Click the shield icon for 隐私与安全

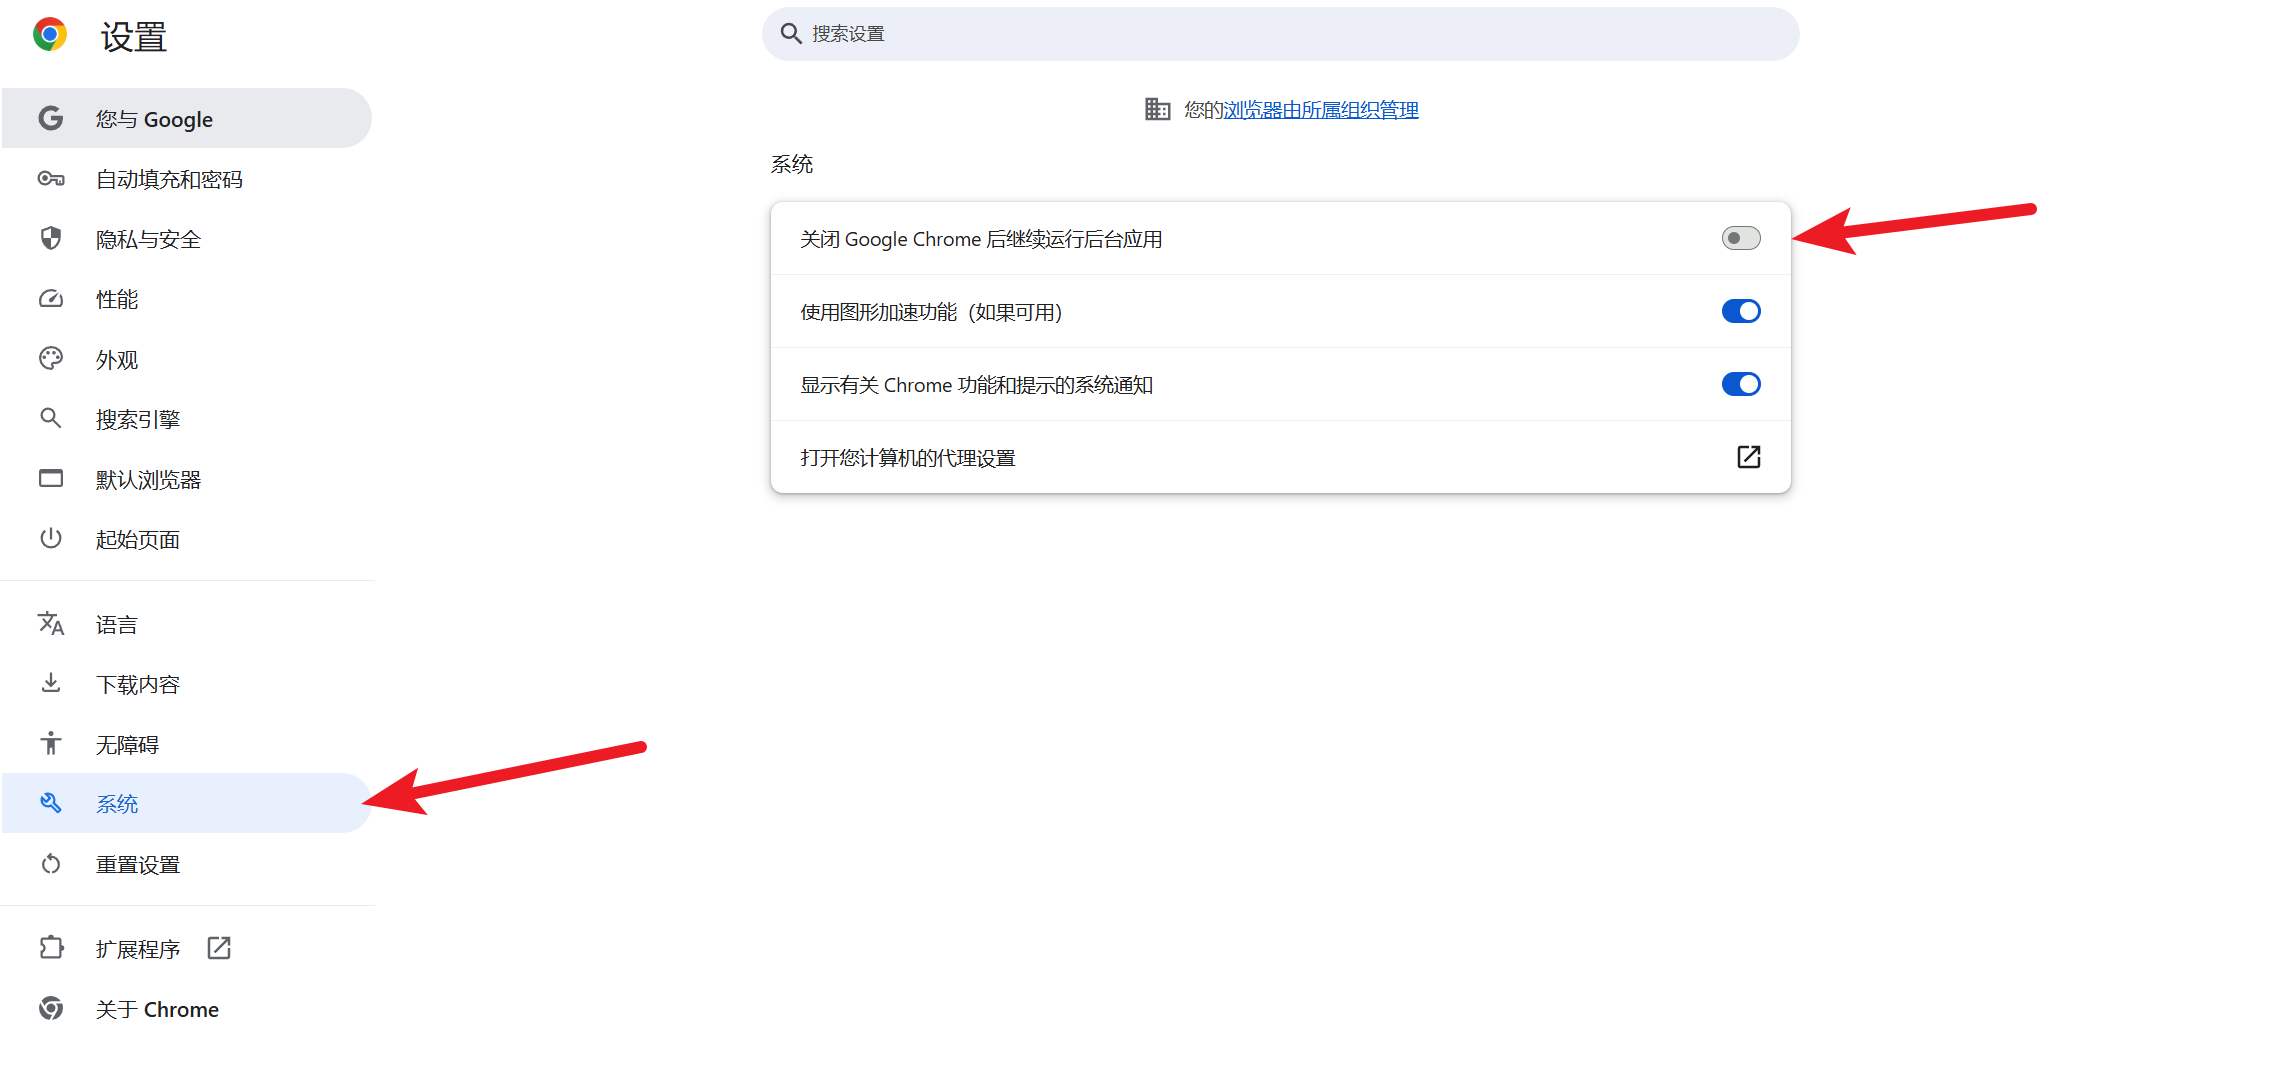tap(51, 238)
